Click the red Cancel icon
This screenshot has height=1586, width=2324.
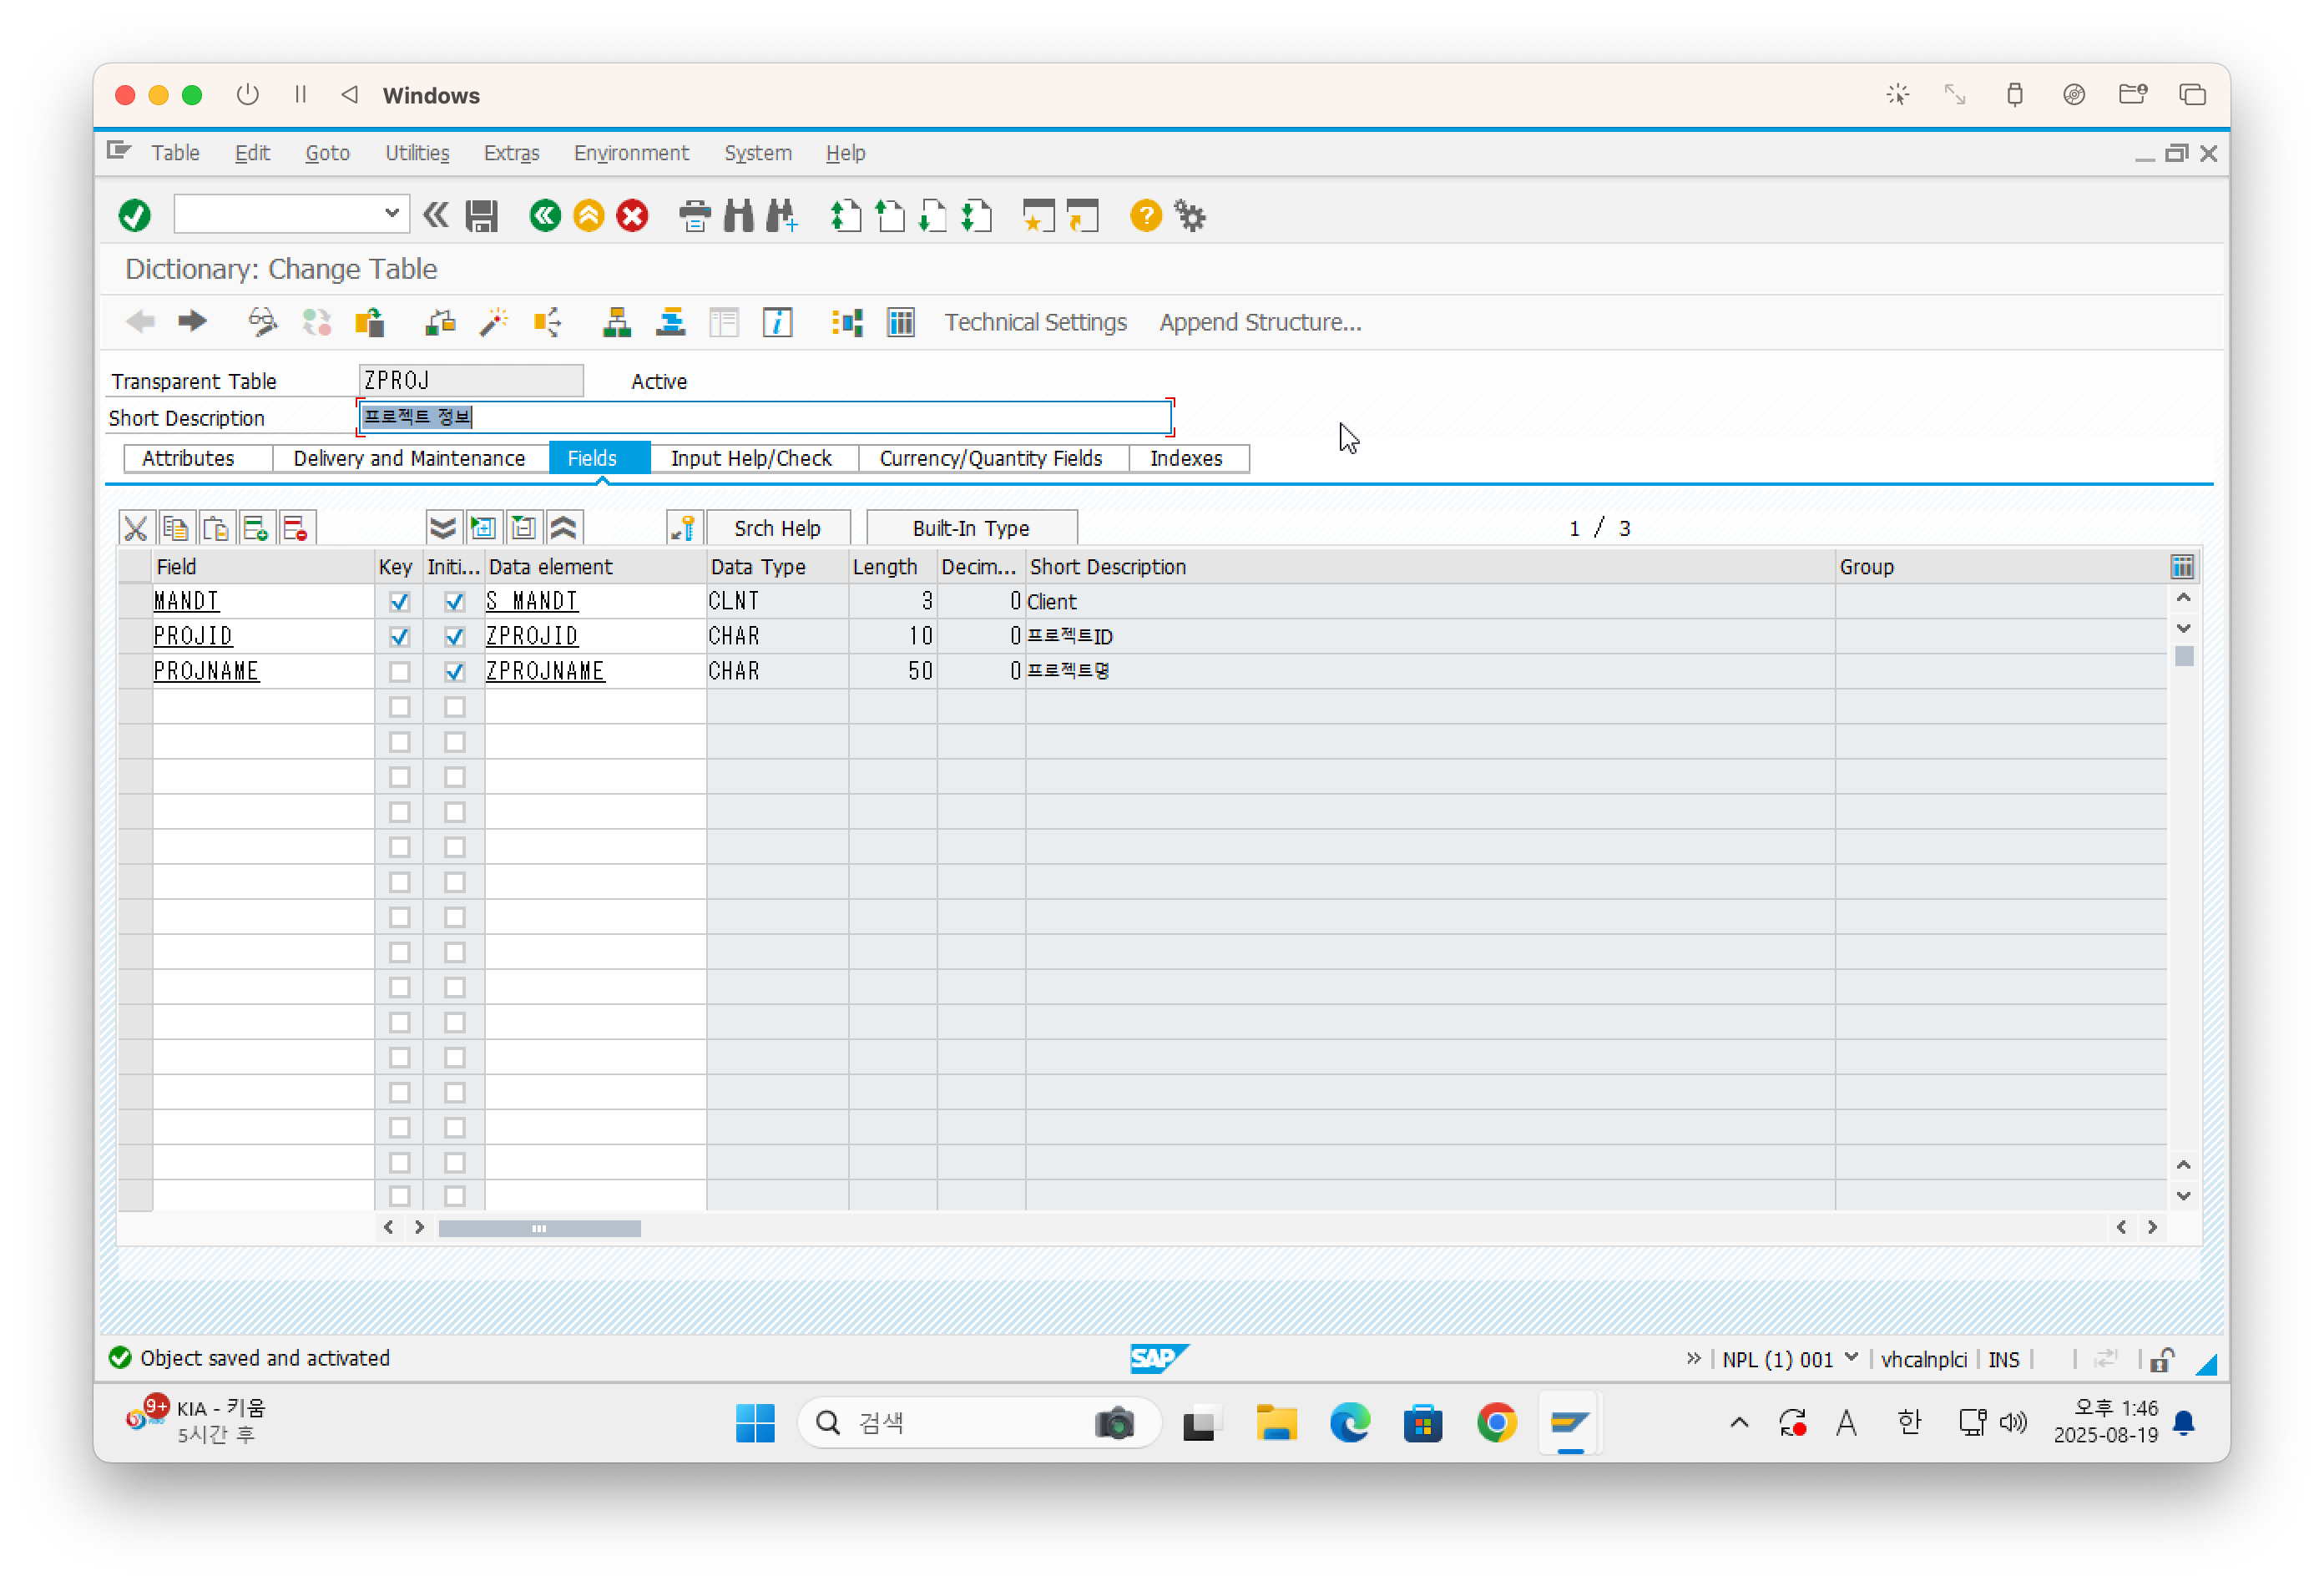click(632, 215)
